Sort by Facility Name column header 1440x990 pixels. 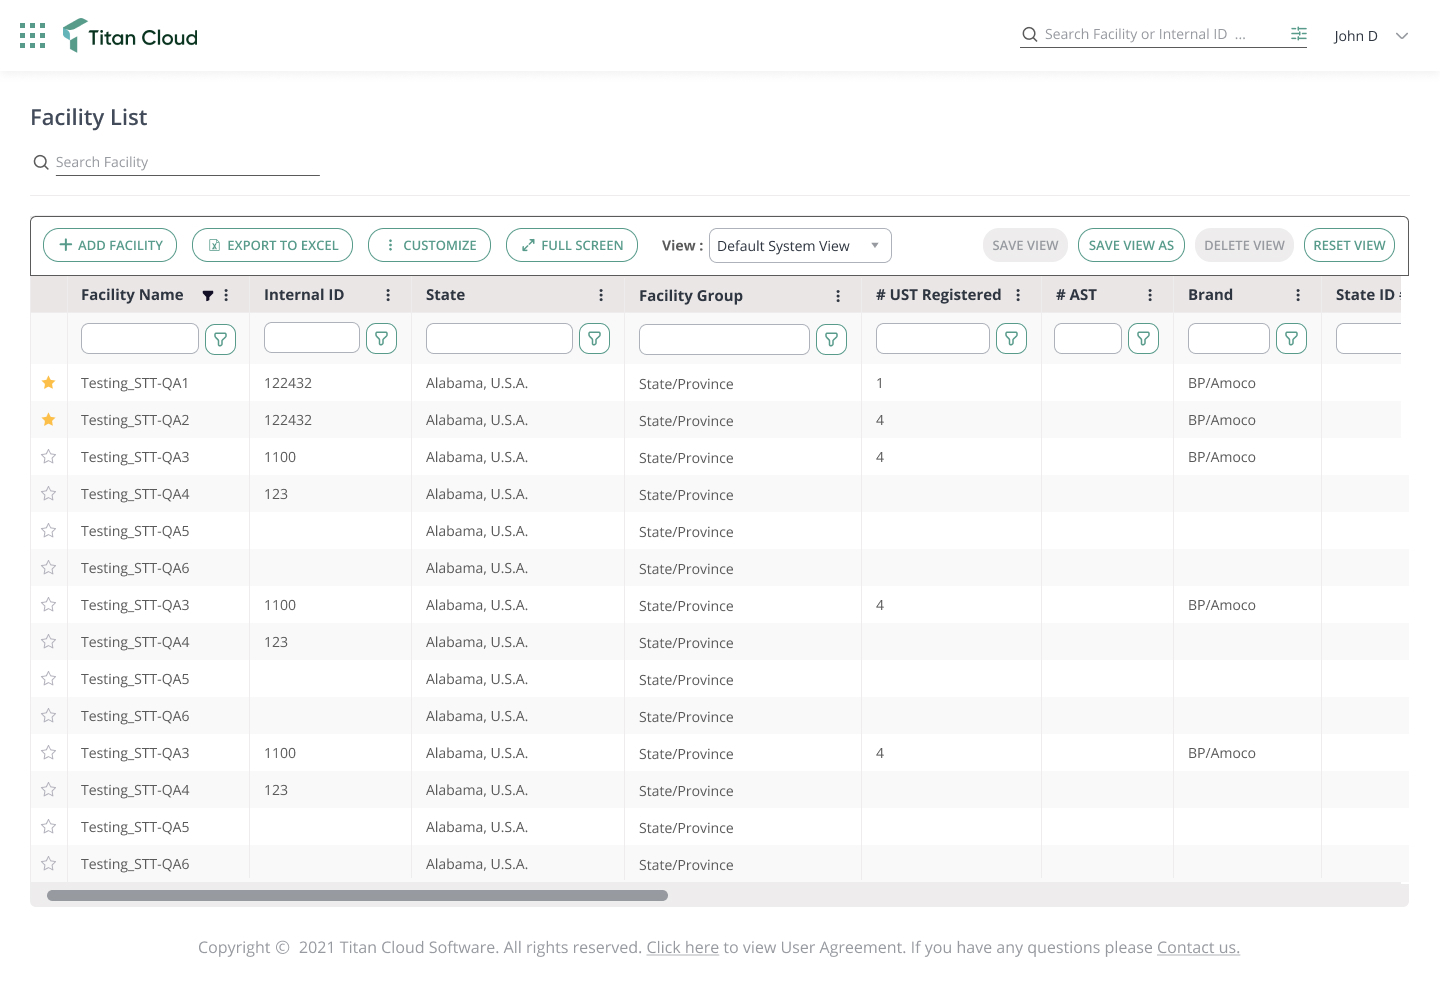coord(132,295)
